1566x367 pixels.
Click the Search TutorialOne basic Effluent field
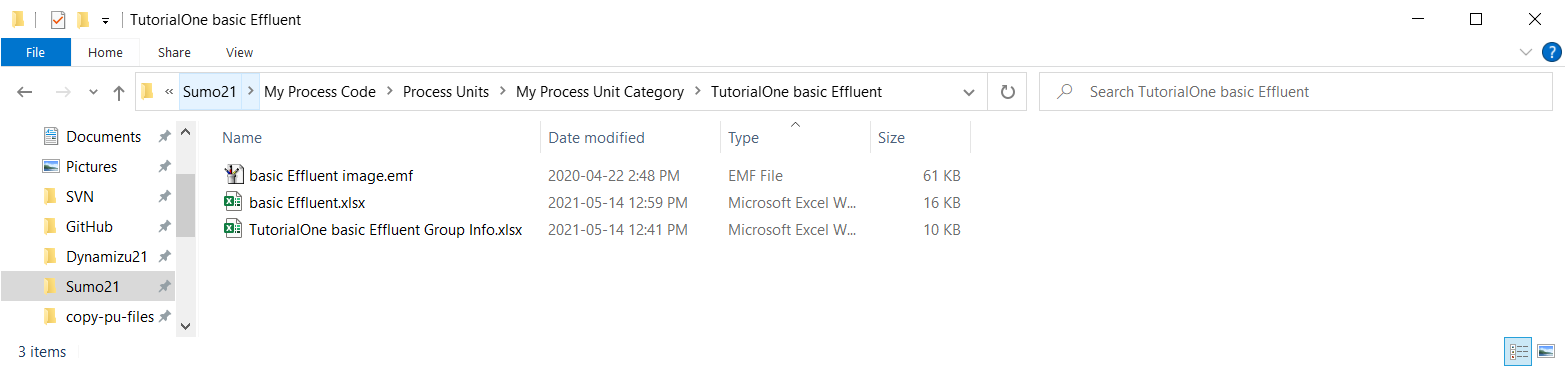click(1296, 92)
